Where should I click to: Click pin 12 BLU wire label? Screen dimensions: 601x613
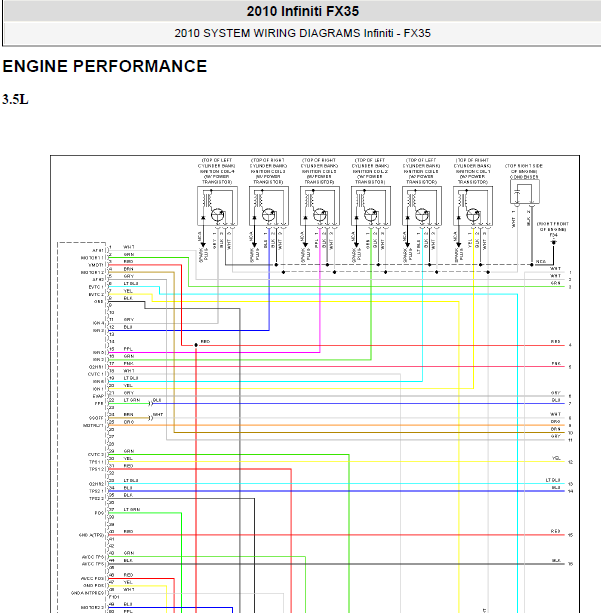(x=128, y=327)
